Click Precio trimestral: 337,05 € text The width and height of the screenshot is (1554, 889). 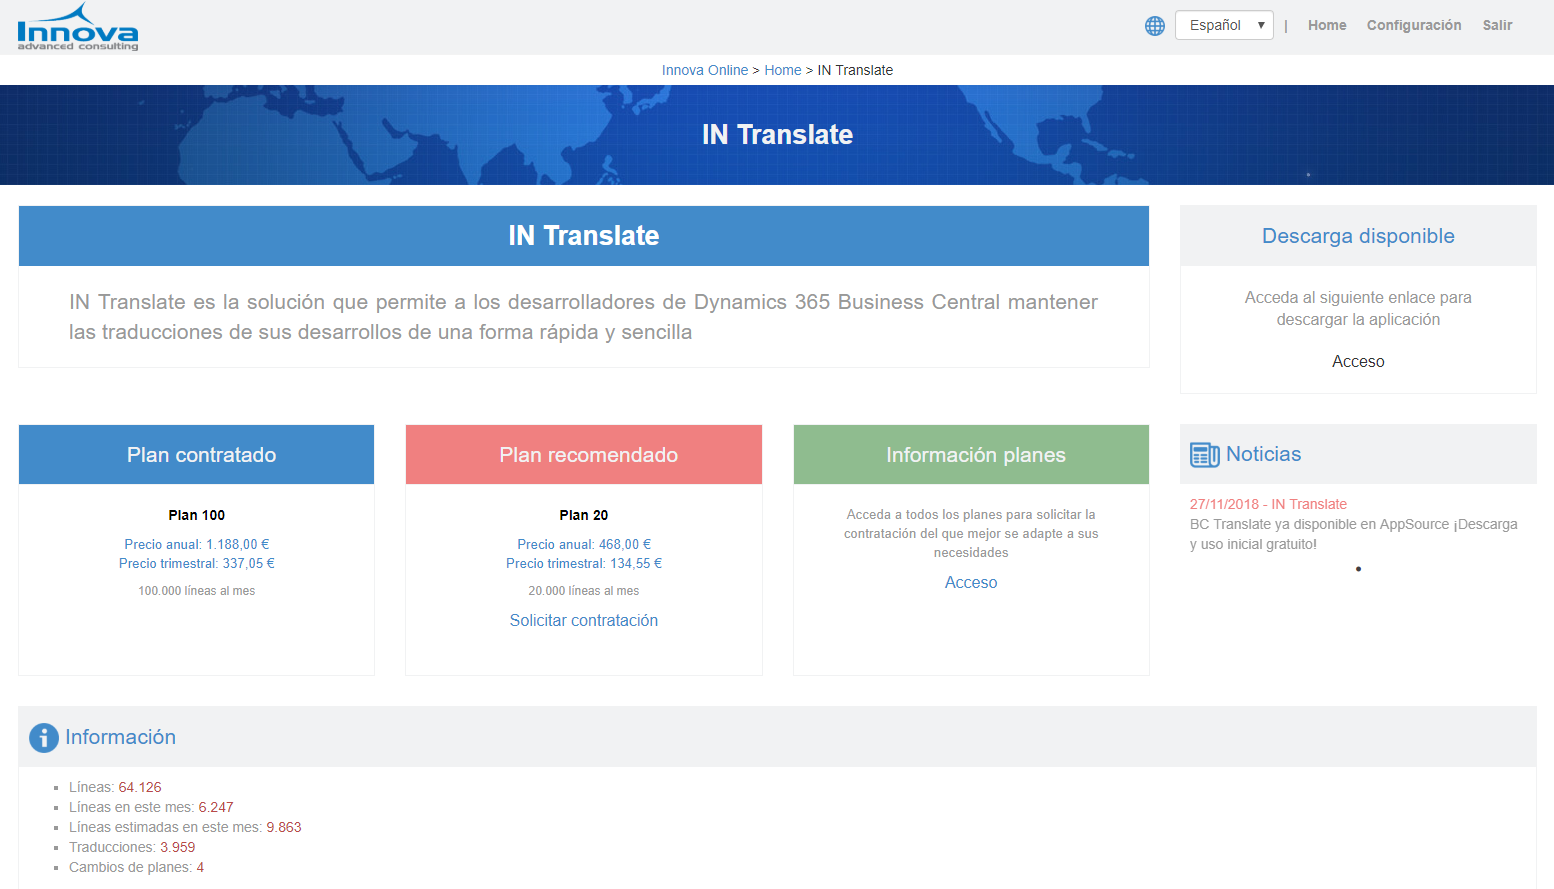tap(197, 563)
